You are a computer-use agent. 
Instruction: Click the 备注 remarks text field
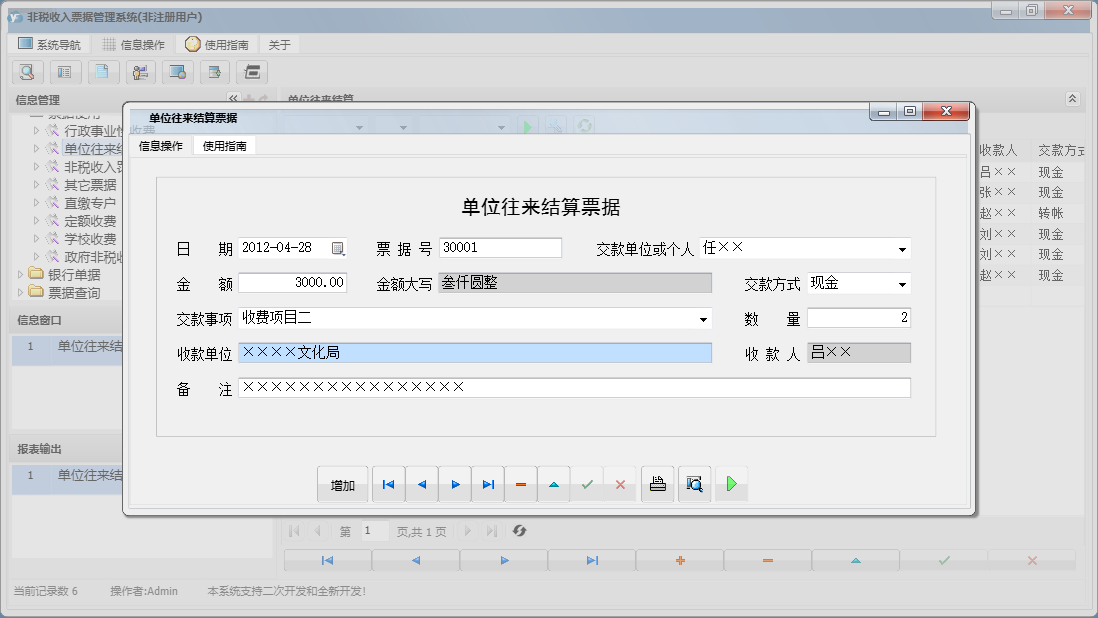coord(574,388)
